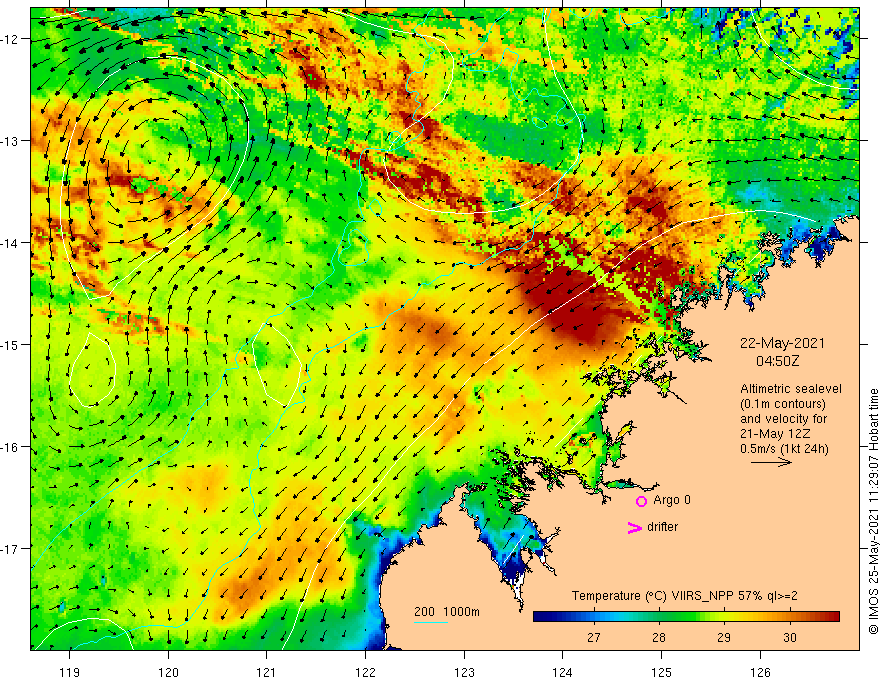Viewport: 880px width, 680px height.
Task: Click the color bar value 27
Action: tap(593, 637)
